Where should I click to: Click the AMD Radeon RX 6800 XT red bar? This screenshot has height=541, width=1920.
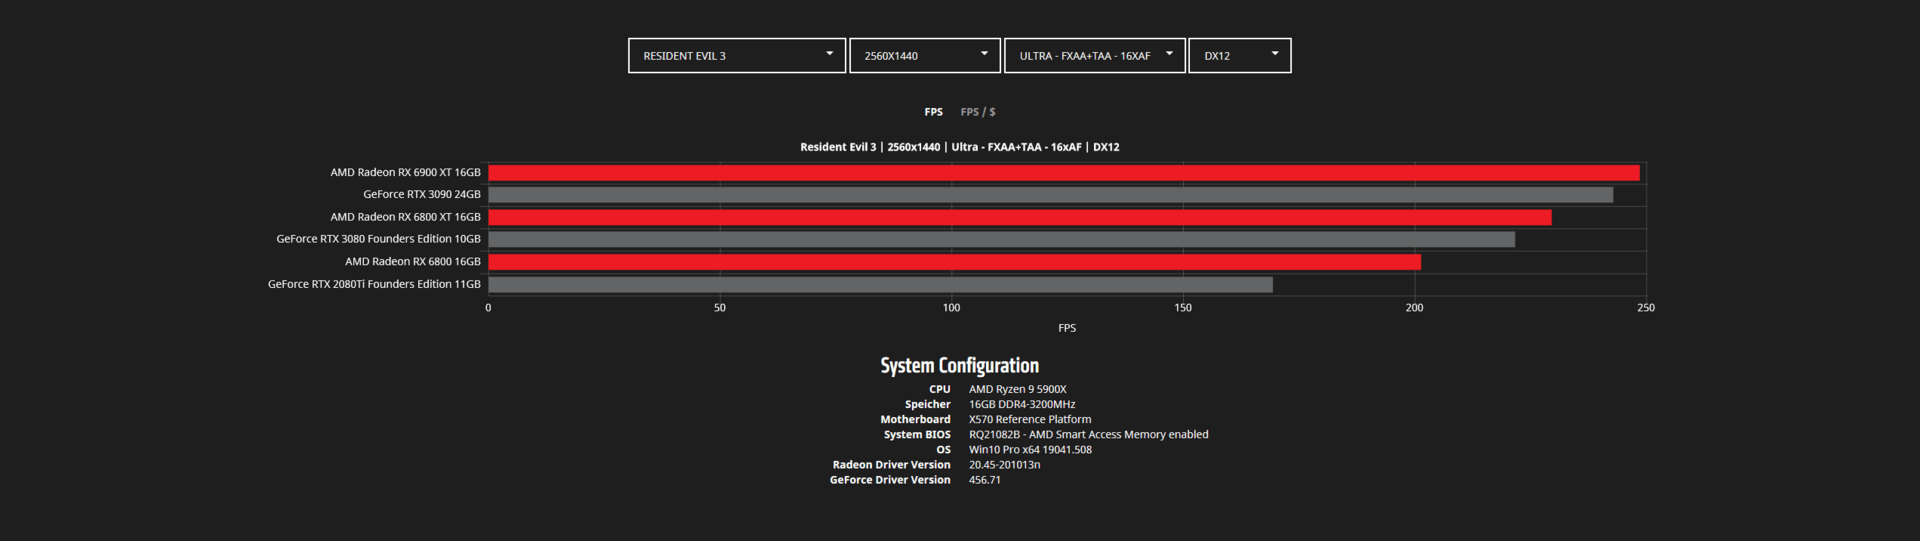point(1020,217)
